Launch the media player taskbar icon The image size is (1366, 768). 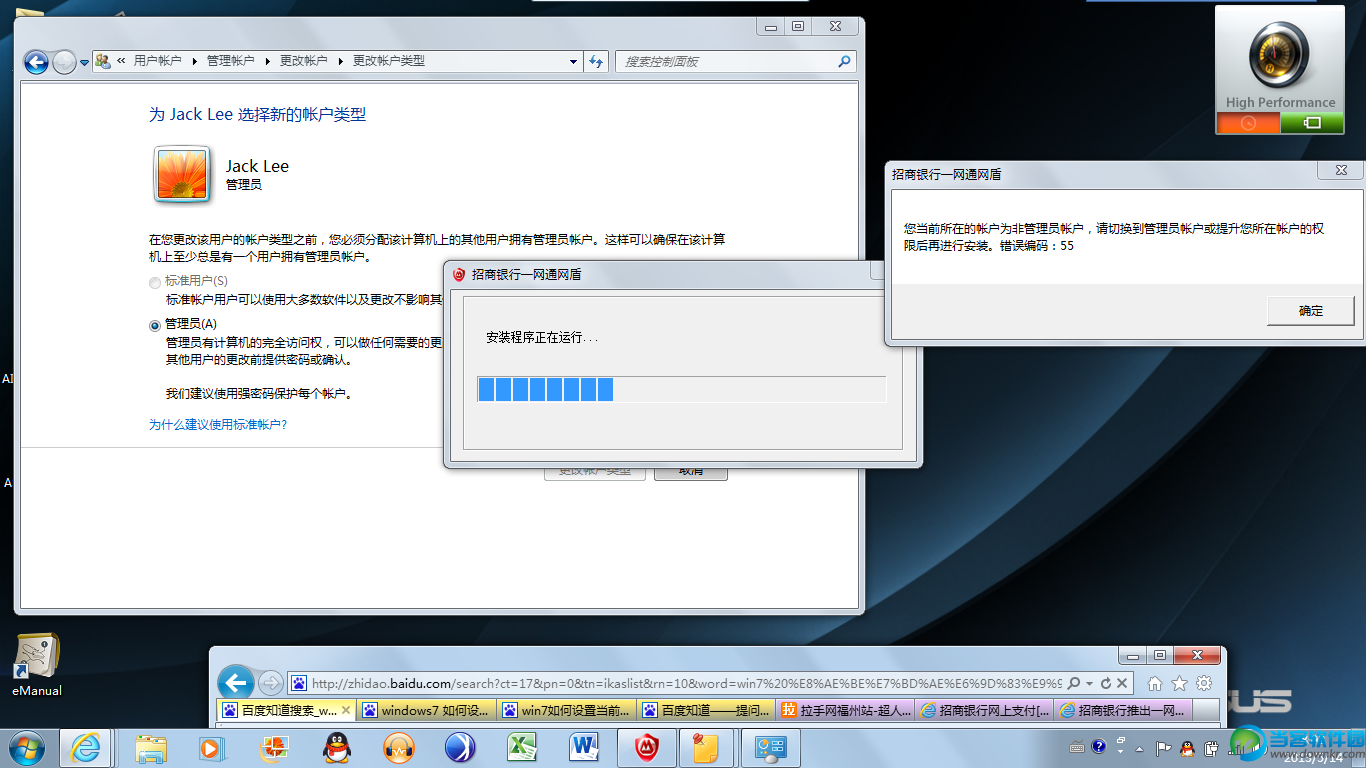210,748
